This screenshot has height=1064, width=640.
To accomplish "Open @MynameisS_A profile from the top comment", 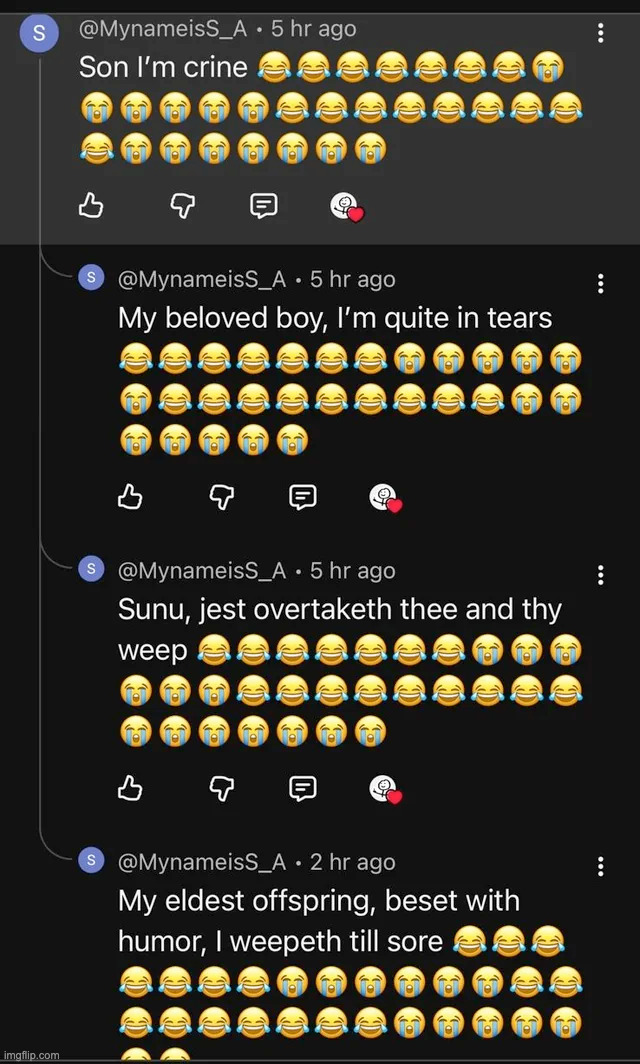I will click(162, 30).
